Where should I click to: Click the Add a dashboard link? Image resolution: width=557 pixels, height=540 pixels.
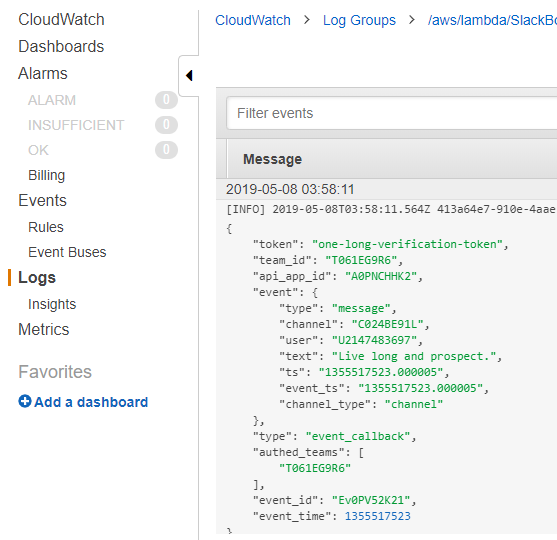91,402
